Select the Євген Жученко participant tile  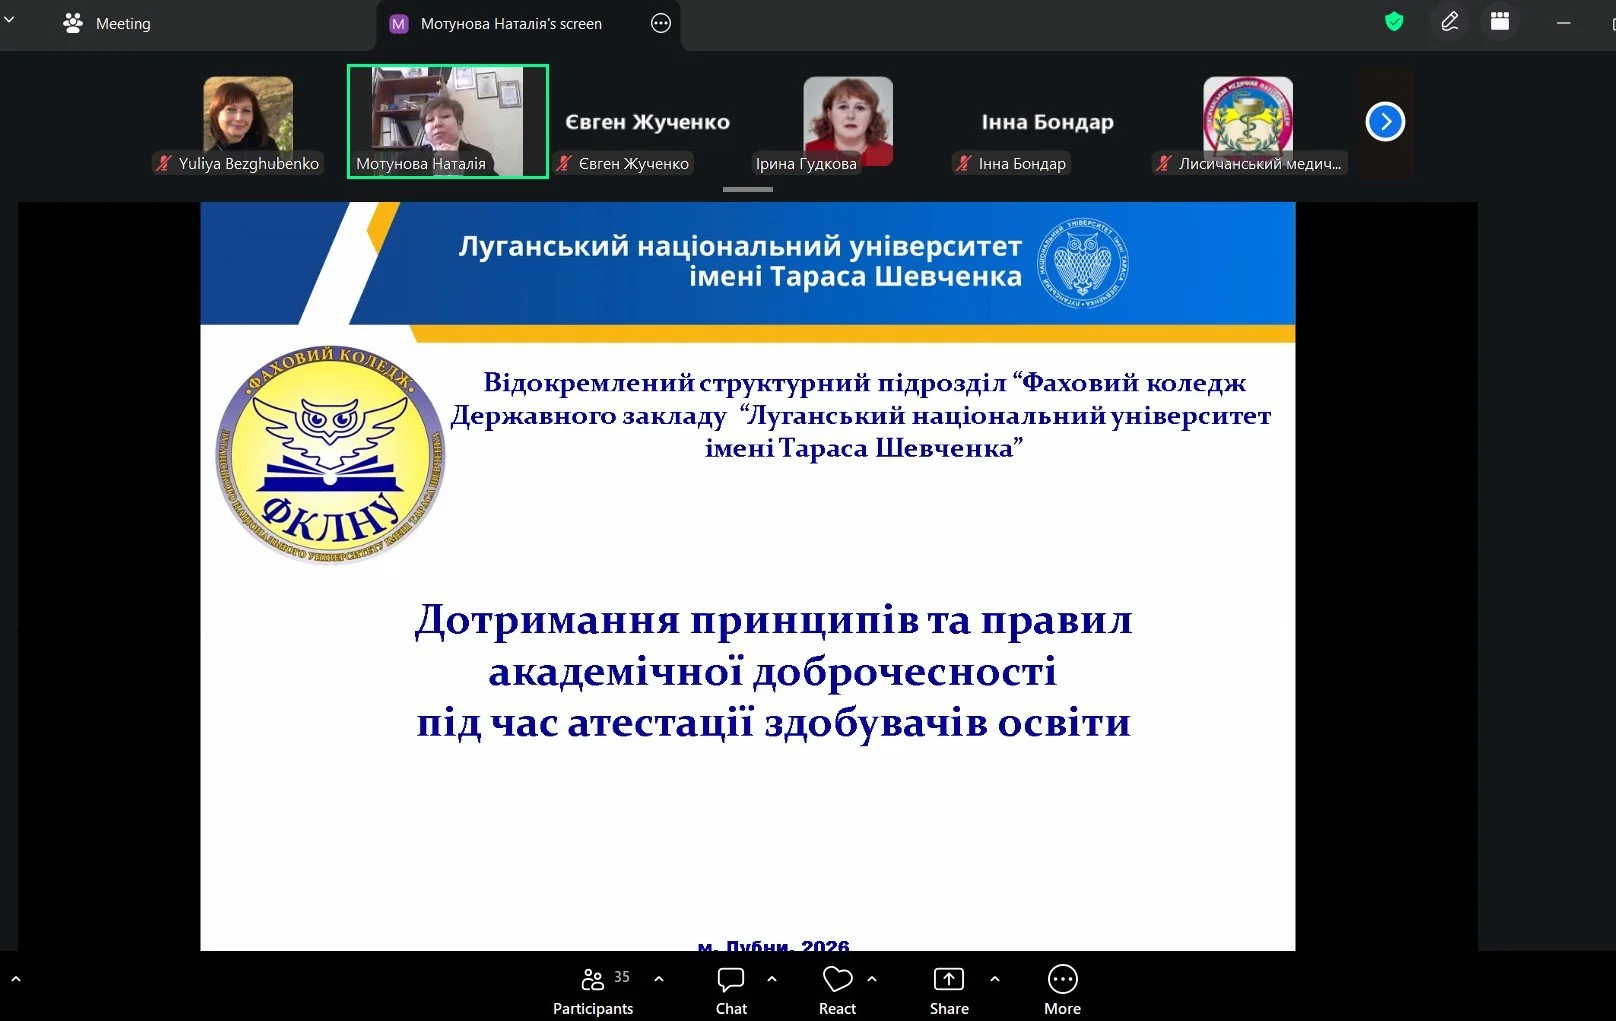coord(647,122)
